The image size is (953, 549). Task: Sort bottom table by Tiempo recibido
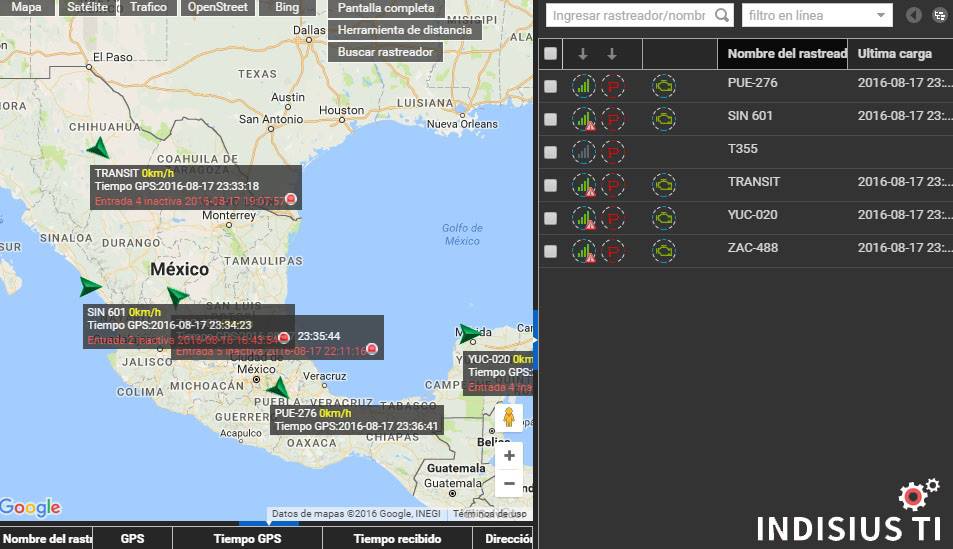click(x=397, y=539)
